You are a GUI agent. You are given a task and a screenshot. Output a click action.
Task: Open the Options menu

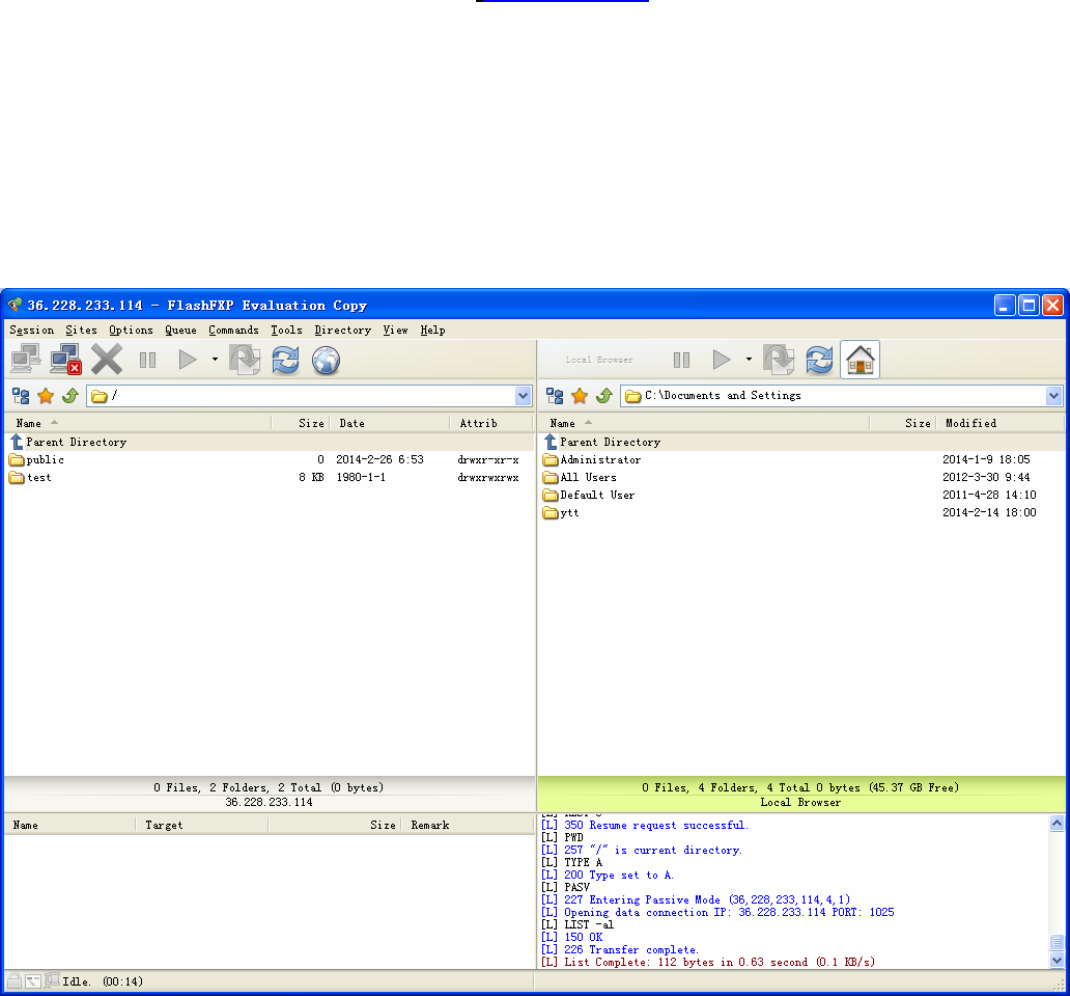(x=131, y=330)
